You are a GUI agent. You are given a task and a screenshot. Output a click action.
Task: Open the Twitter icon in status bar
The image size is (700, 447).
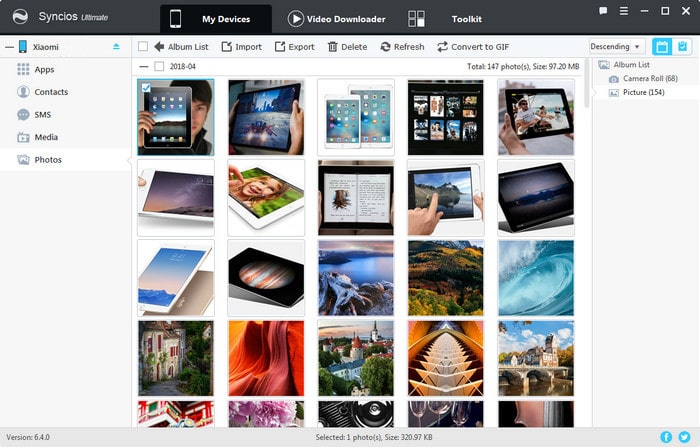[684, 437]
